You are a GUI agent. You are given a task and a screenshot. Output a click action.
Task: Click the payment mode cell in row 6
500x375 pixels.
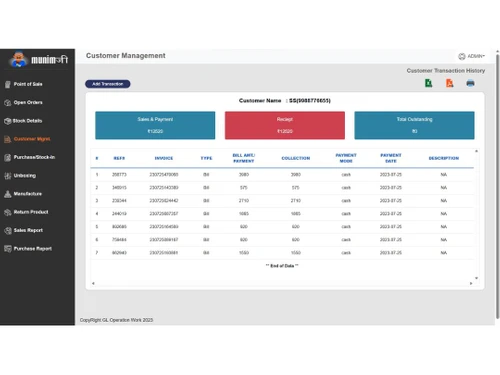pos(346,240)
